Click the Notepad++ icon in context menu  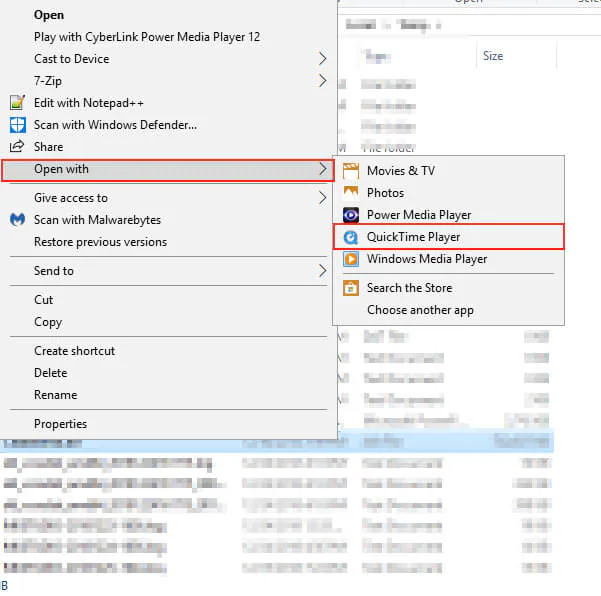click(x=17, y=103)
